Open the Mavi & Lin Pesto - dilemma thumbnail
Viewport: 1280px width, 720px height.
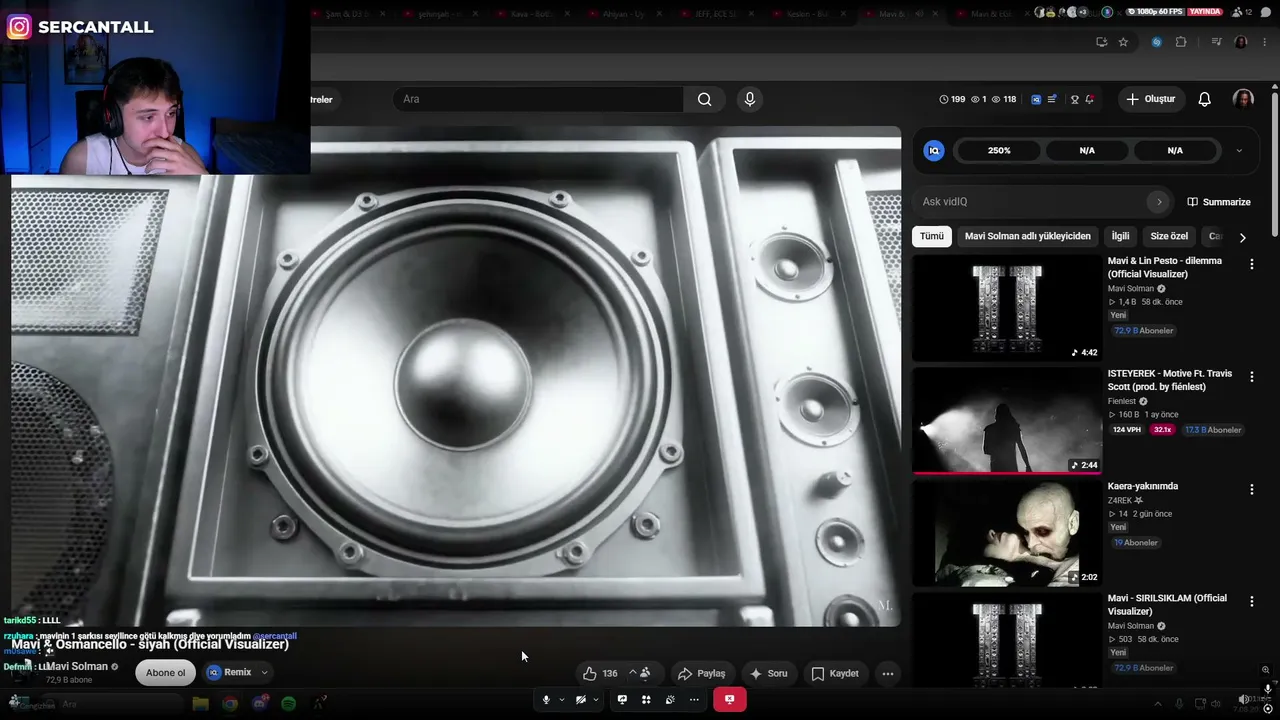(1007, 308)
